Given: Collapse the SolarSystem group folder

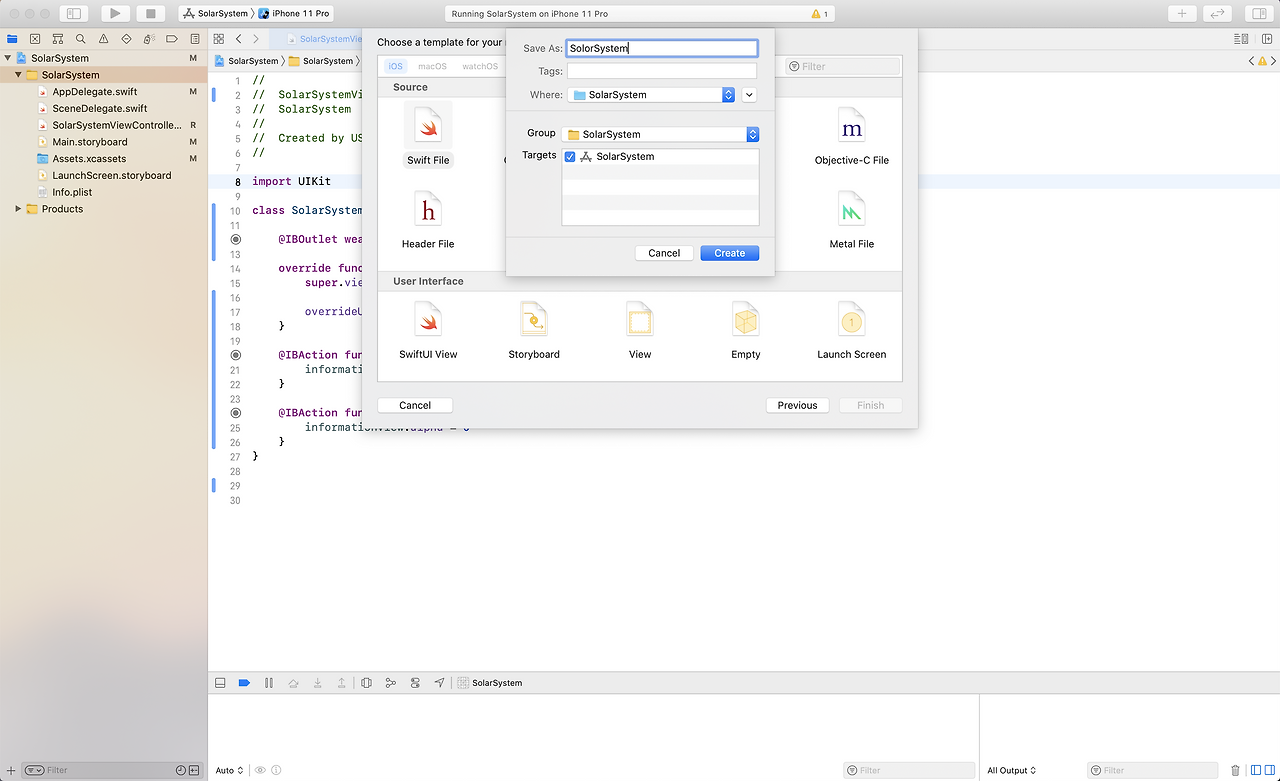Looking at the screenshot, I should coord(18,75).
